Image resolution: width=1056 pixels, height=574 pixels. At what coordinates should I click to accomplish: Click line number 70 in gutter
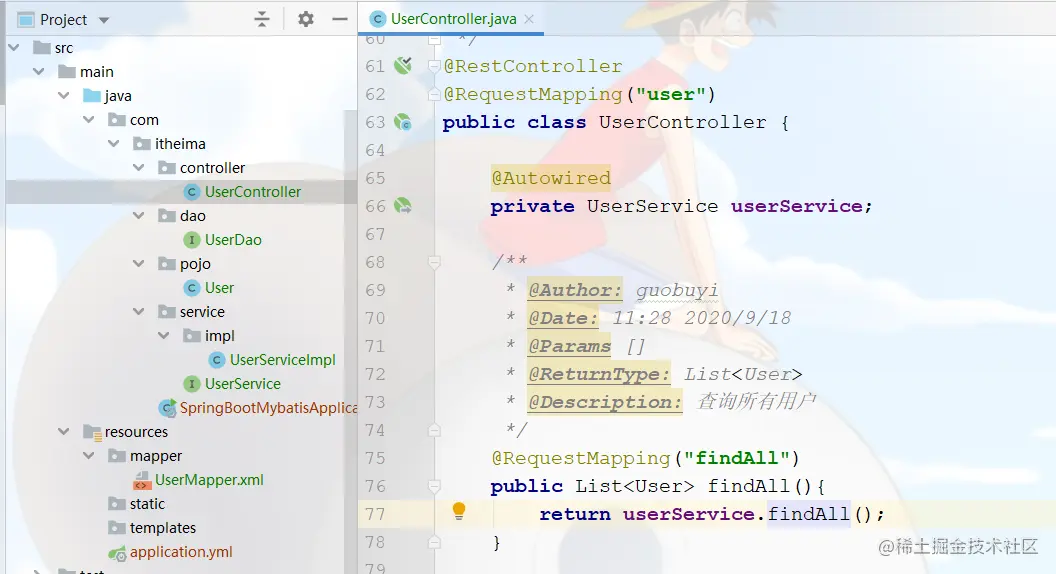pyautogui.click(x=375, y=318)
